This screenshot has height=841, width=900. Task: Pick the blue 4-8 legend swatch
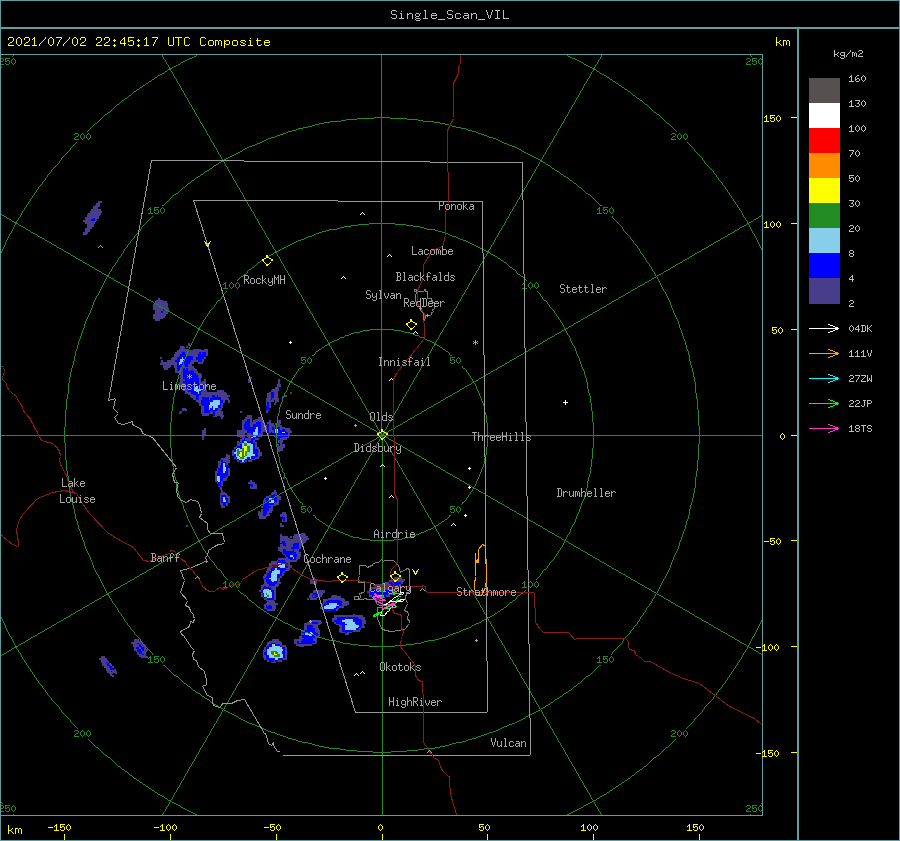pyautogui.click(x=824, y=266)
